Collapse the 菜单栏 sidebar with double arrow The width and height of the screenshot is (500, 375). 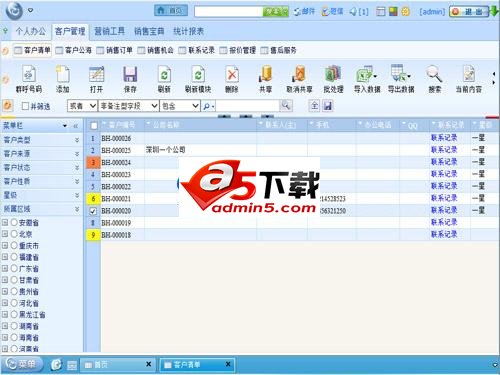pos(76,126)
